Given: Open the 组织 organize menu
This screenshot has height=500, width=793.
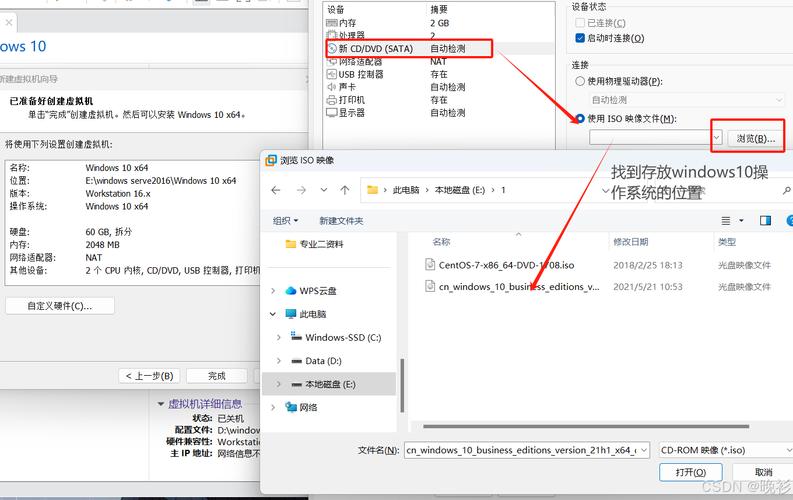Looking at the screenshot, I should click(x=285, y=220).
